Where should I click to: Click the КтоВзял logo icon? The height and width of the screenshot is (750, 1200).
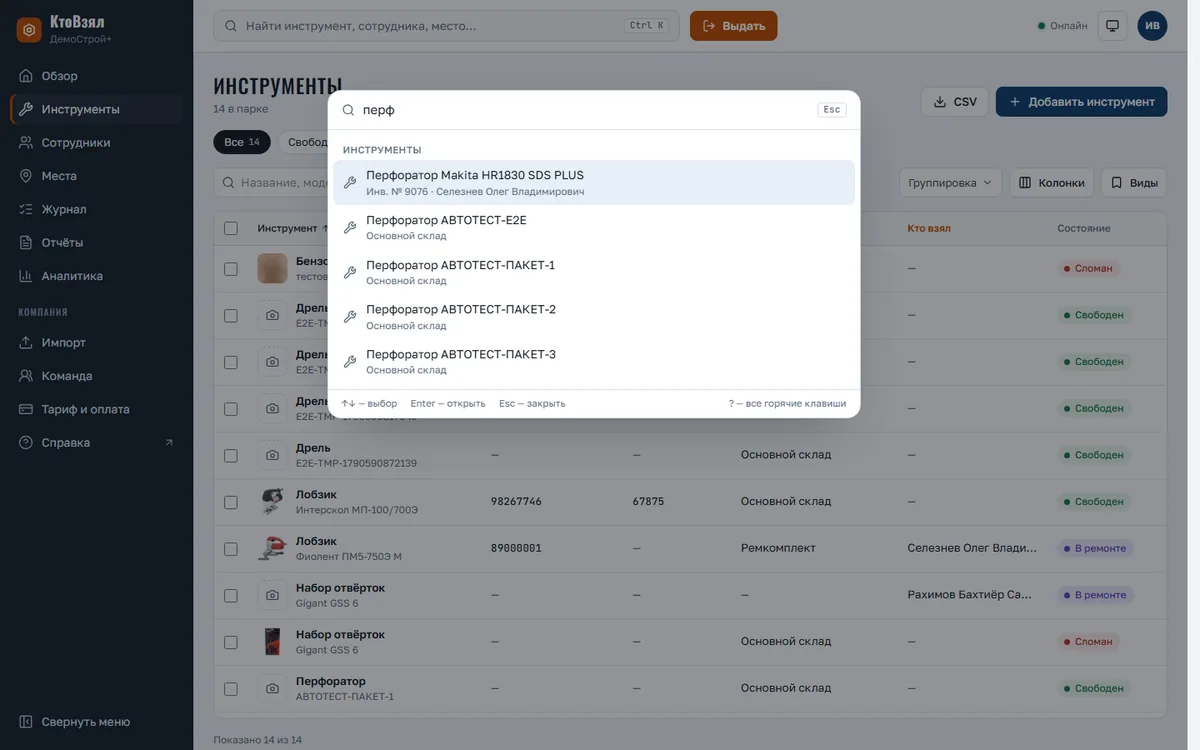click(x=29, y=30)
